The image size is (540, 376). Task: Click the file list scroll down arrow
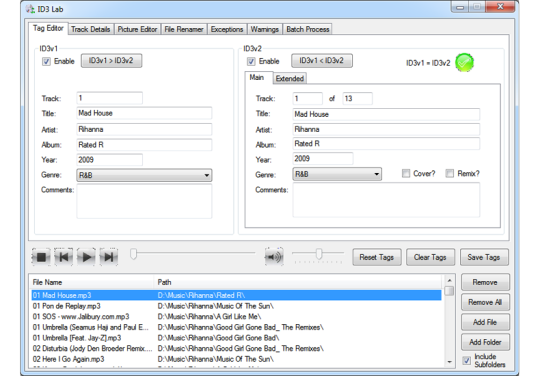click(449, 362)
